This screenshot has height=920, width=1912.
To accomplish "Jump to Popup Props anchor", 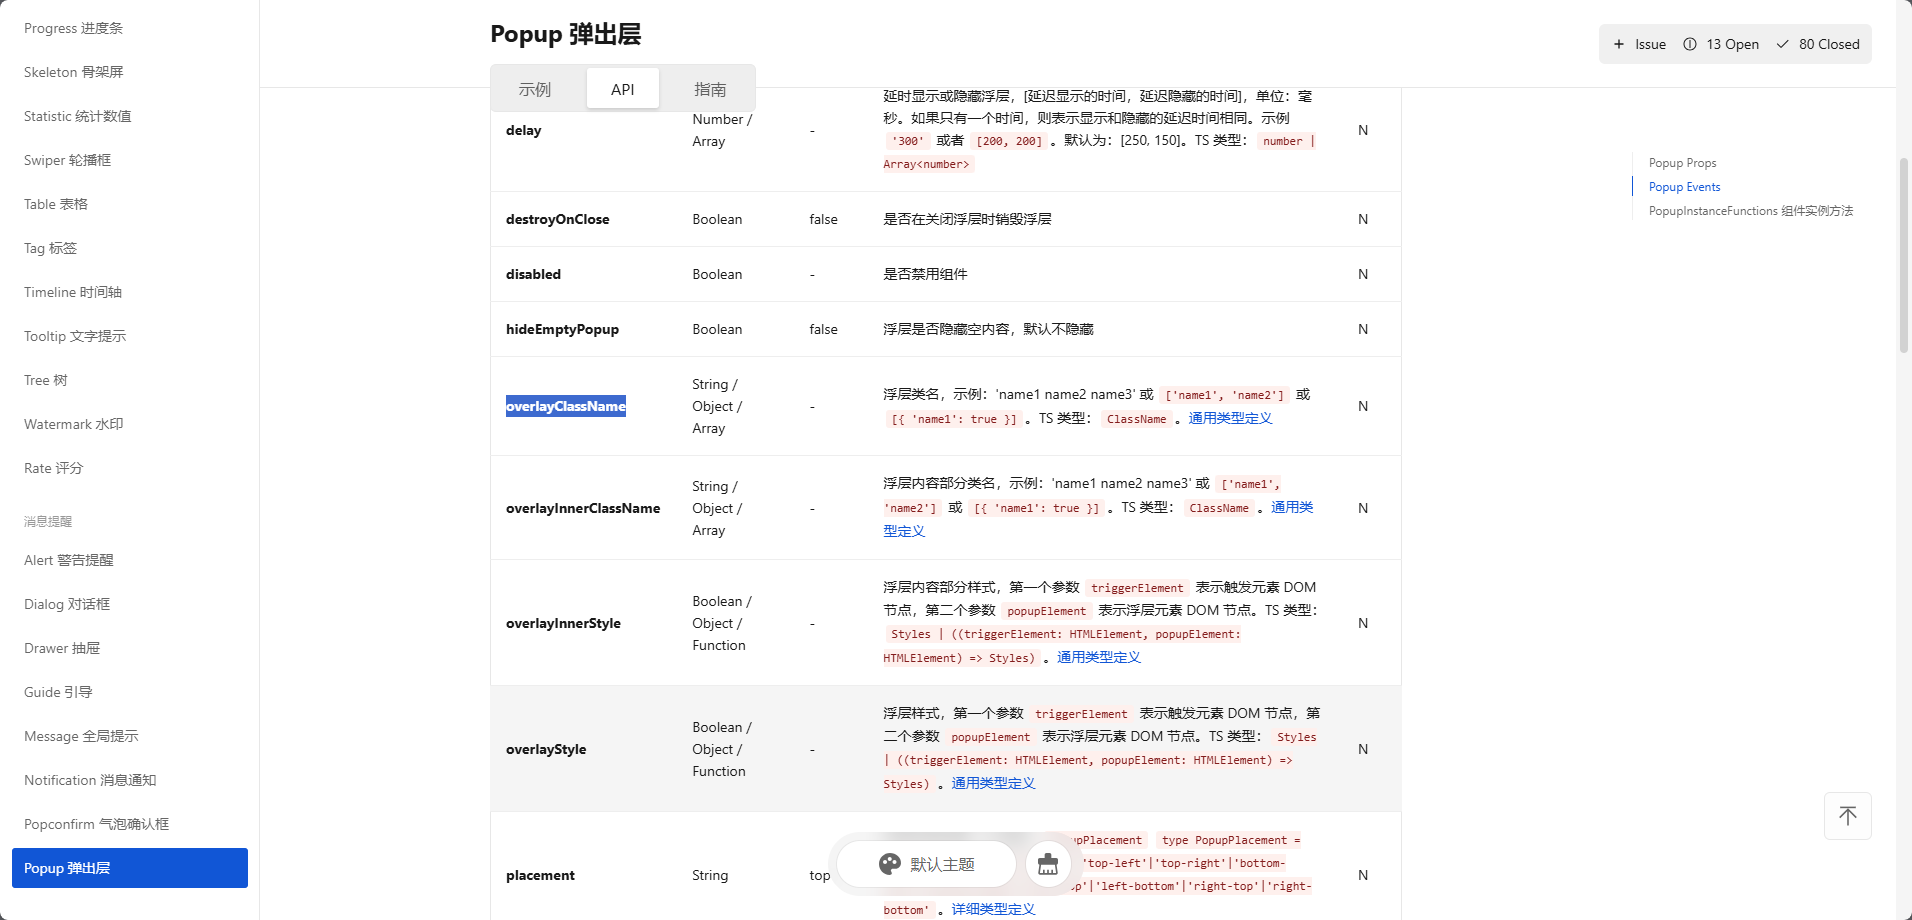I will pos(1682,163).
